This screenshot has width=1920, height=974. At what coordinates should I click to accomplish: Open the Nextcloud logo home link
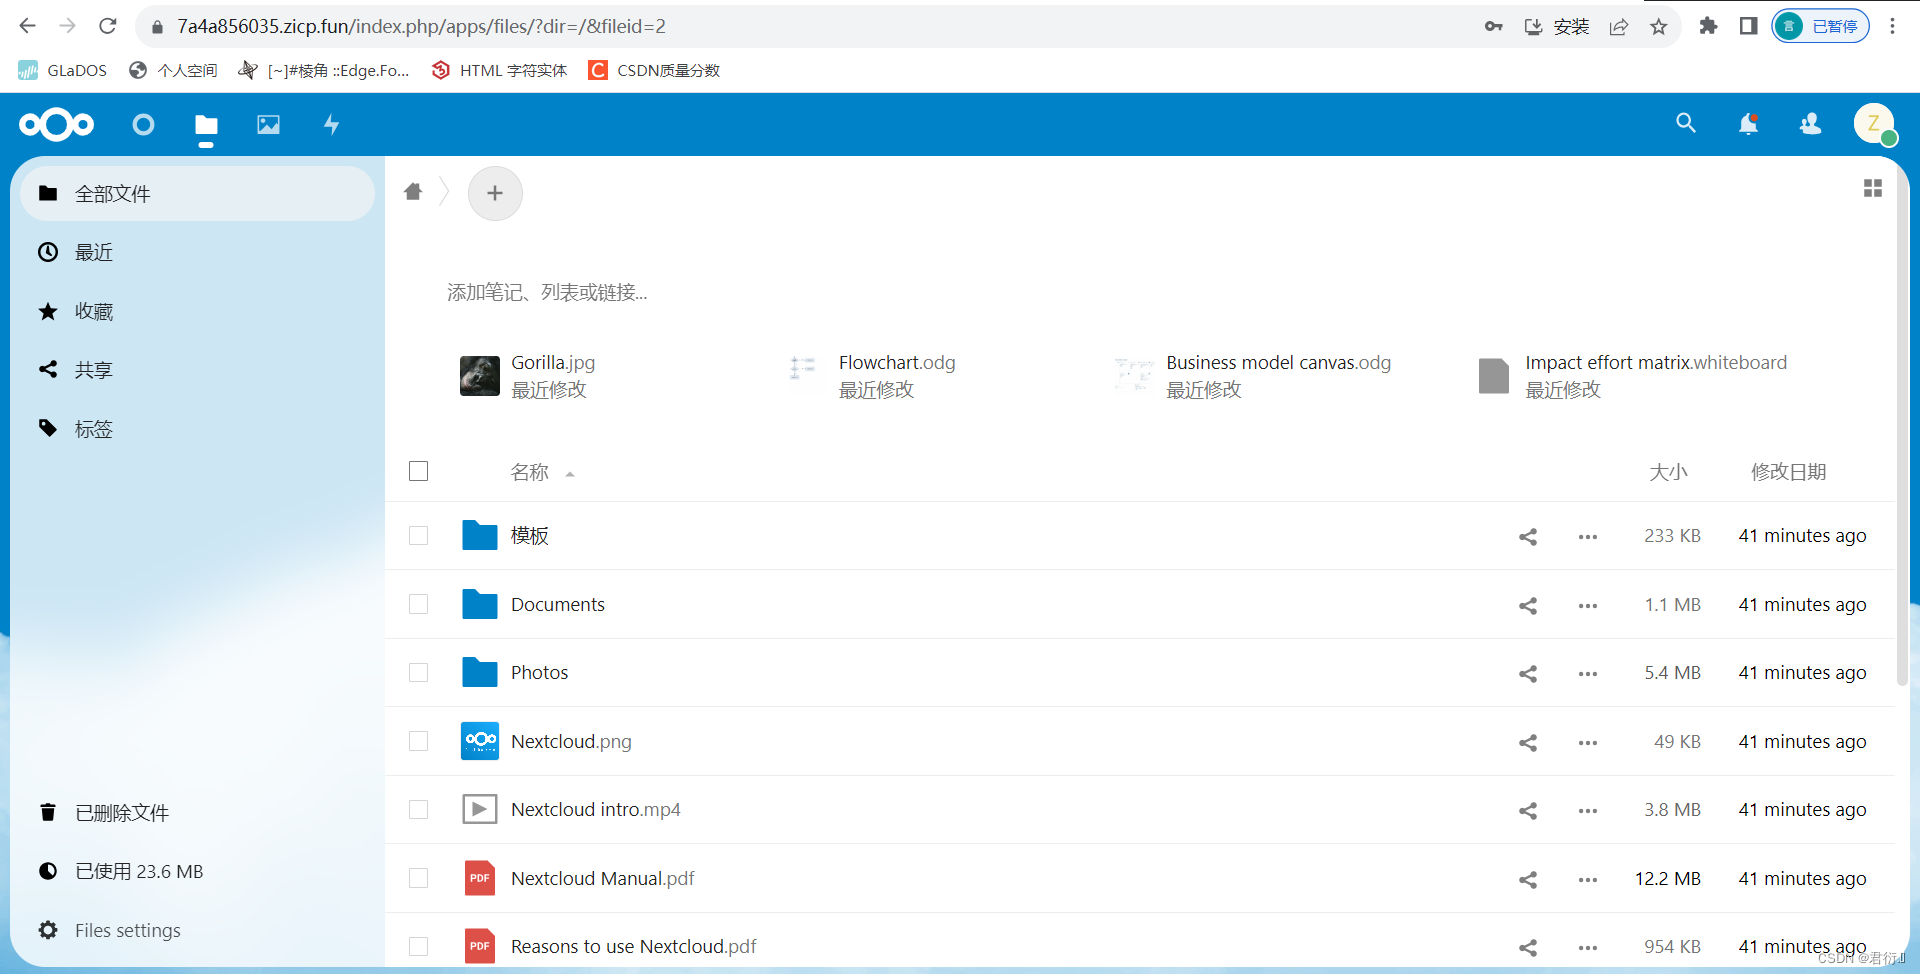(56, 125)
